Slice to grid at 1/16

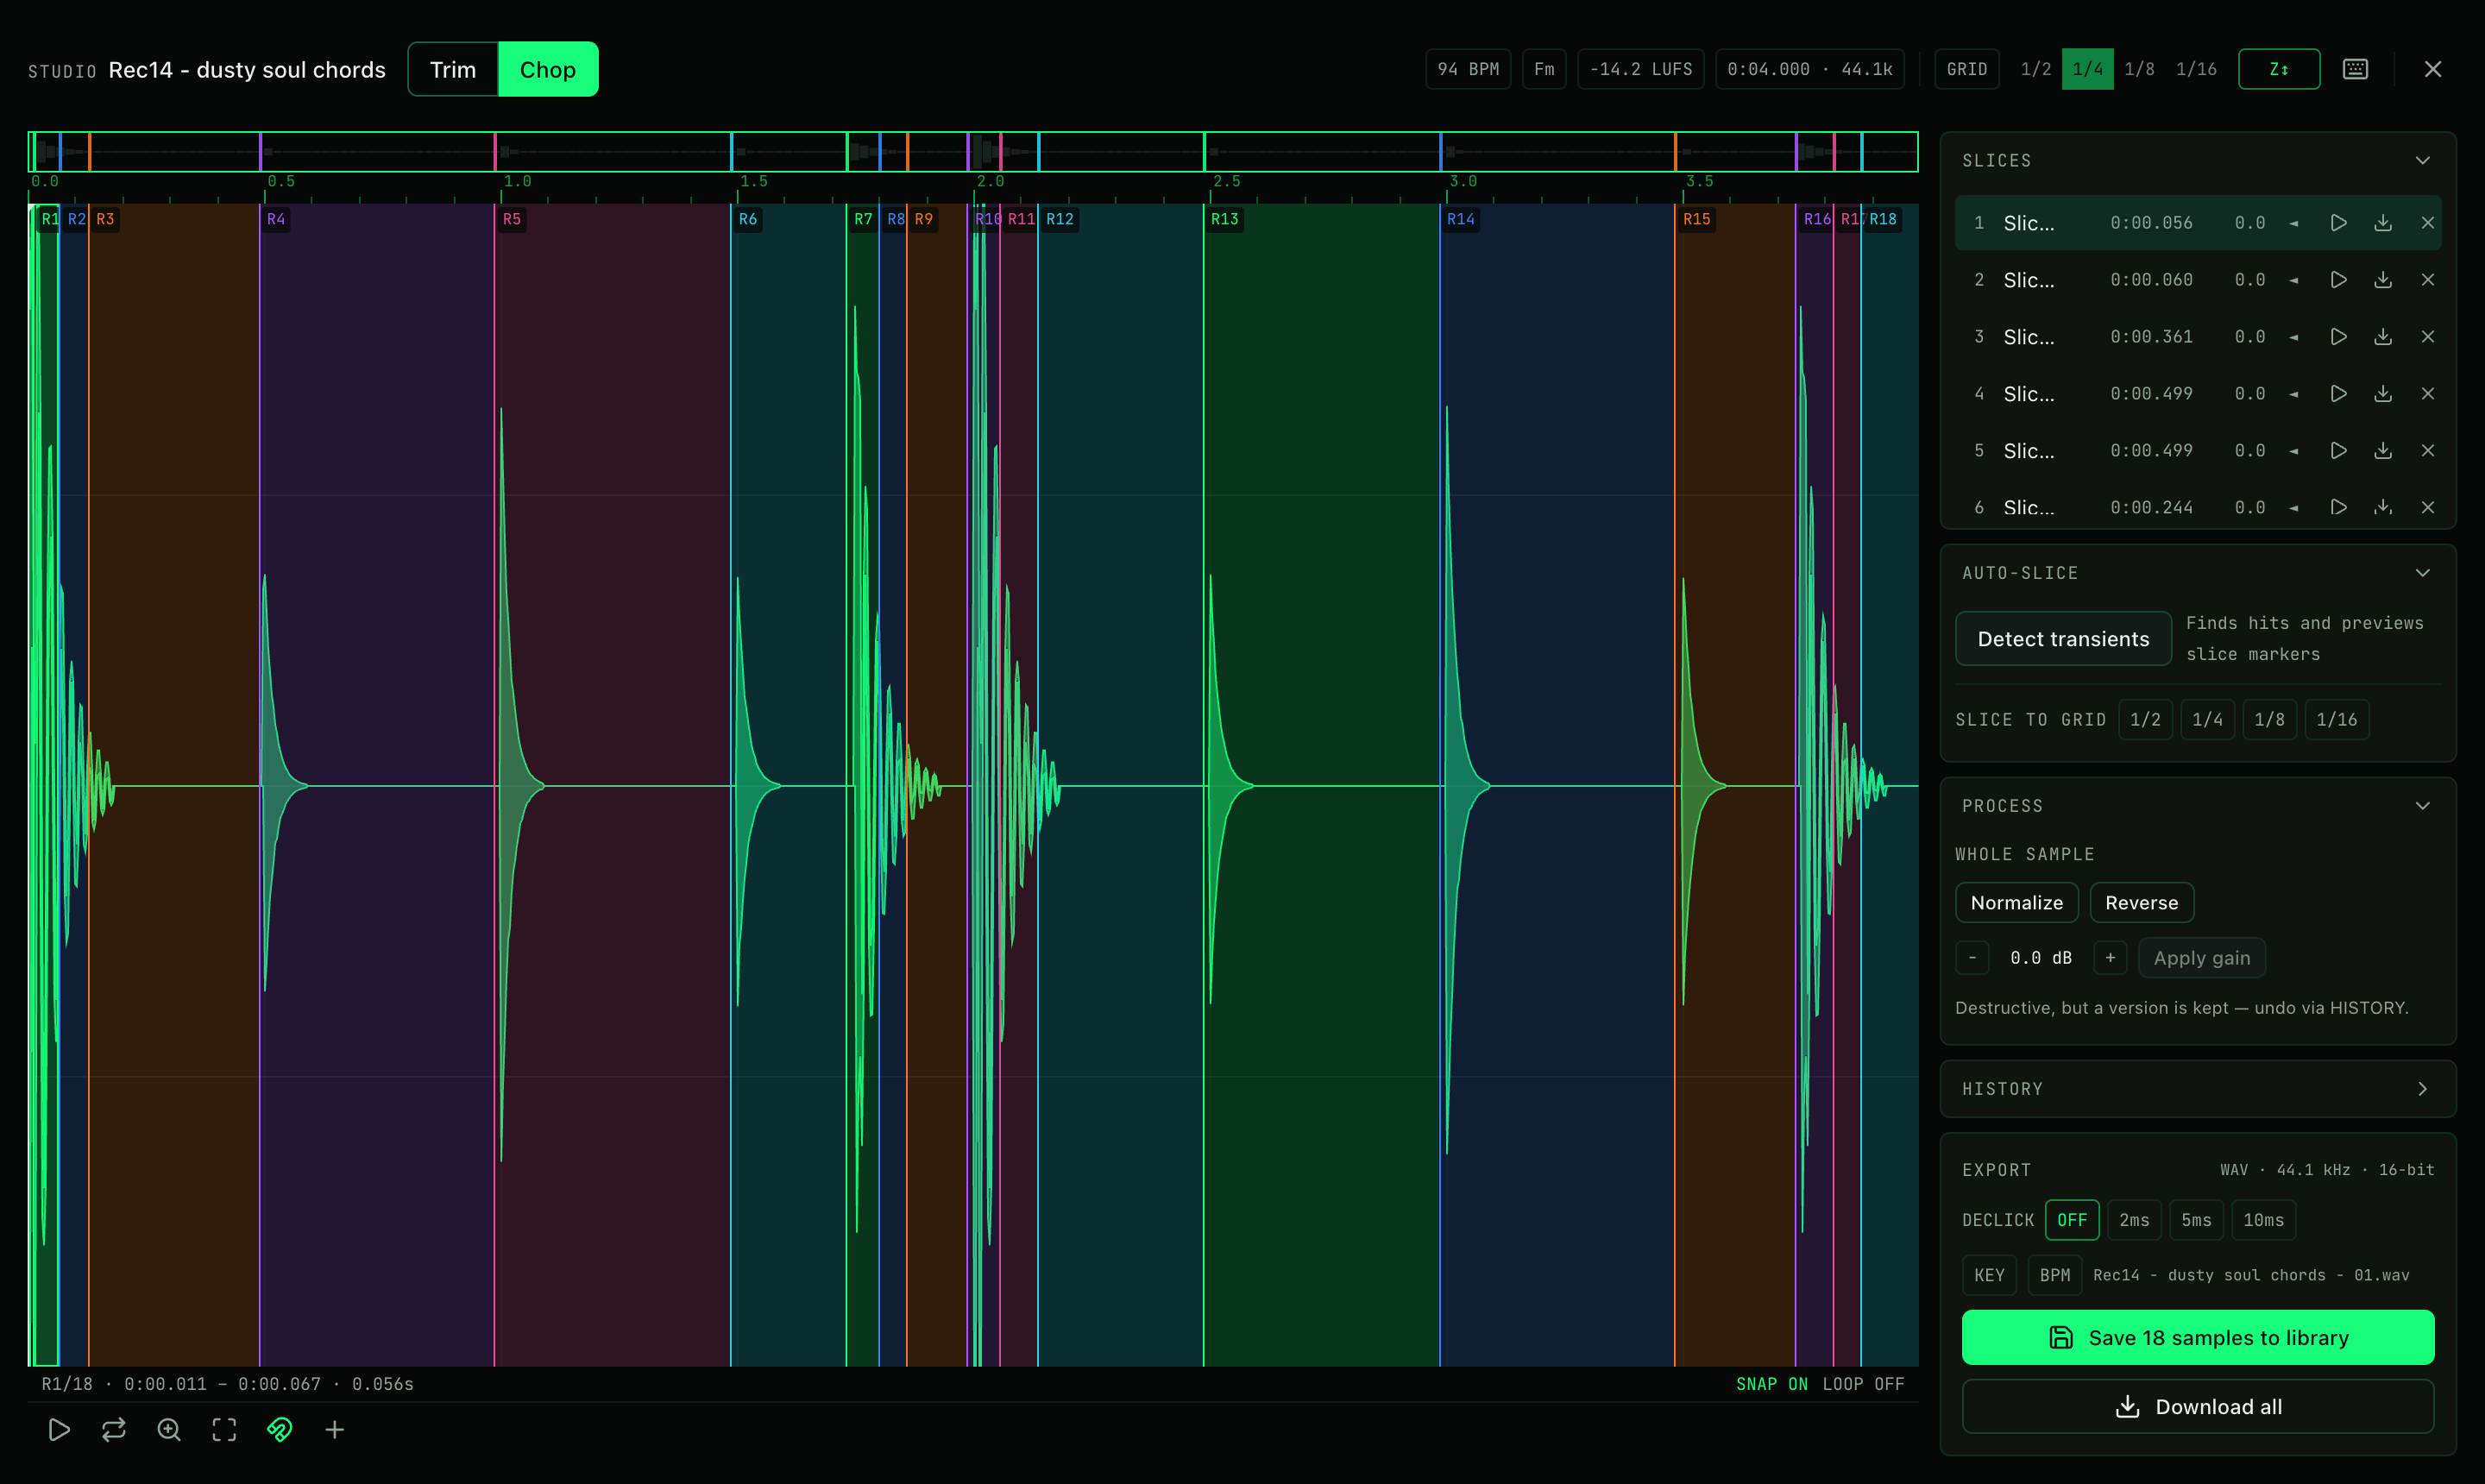(2336, 719)
